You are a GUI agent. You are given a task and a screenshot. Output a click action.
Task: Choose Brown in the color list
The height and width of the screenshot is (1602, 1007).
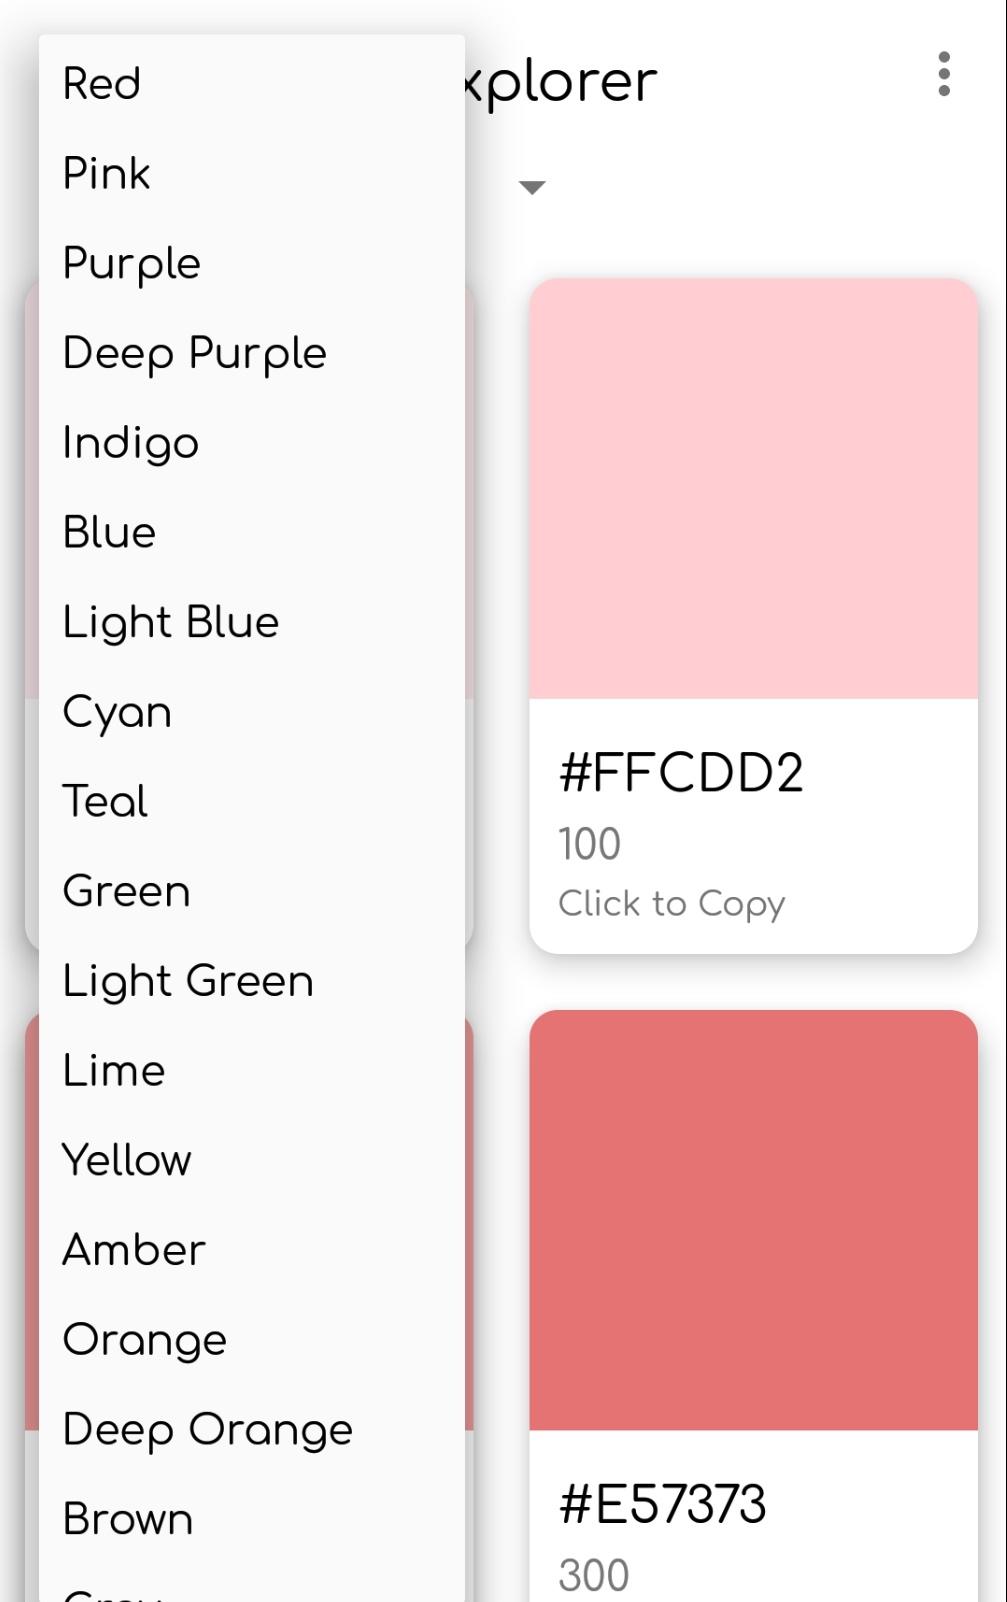128,1519
